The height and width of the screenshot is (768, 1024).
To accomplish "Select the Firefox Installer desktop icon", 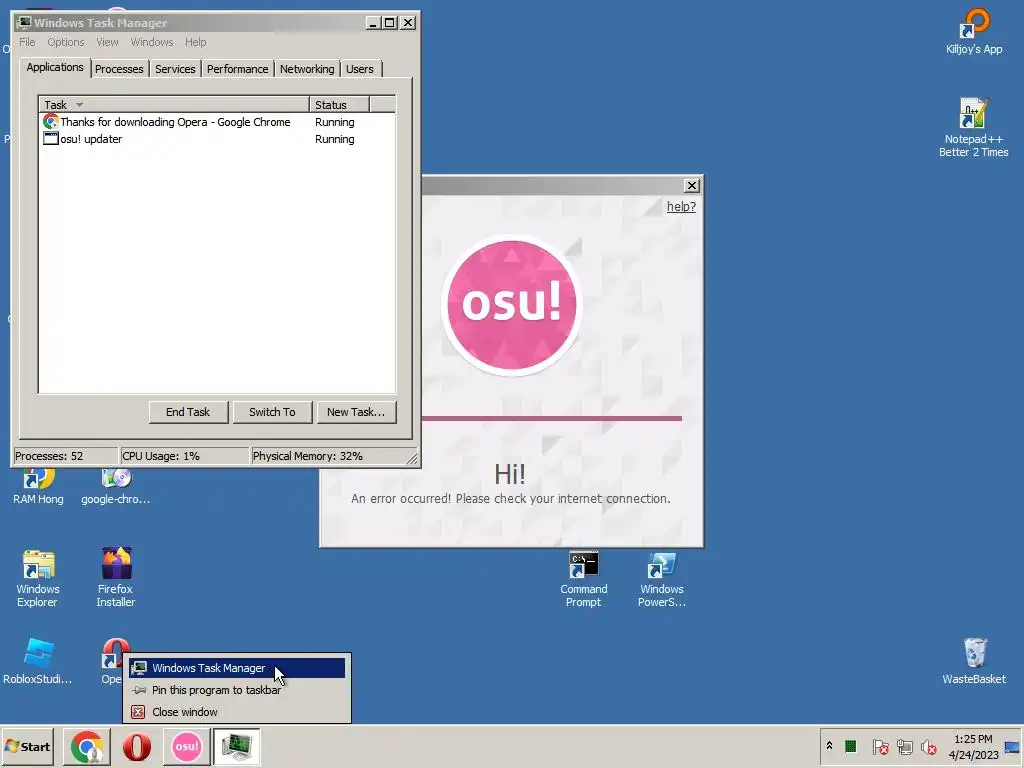I will (116, 577).
